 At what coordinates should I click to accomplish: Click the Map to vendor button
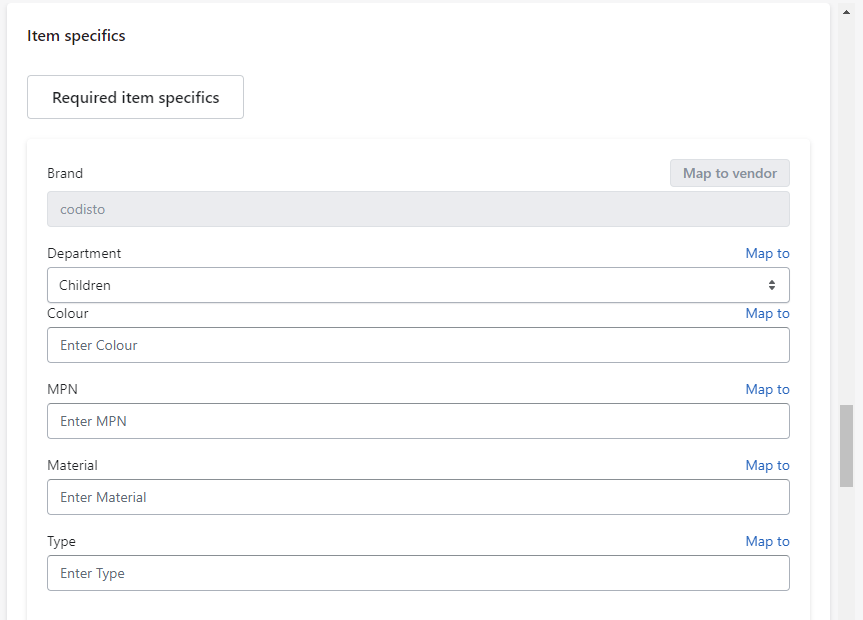click(730, 173)
